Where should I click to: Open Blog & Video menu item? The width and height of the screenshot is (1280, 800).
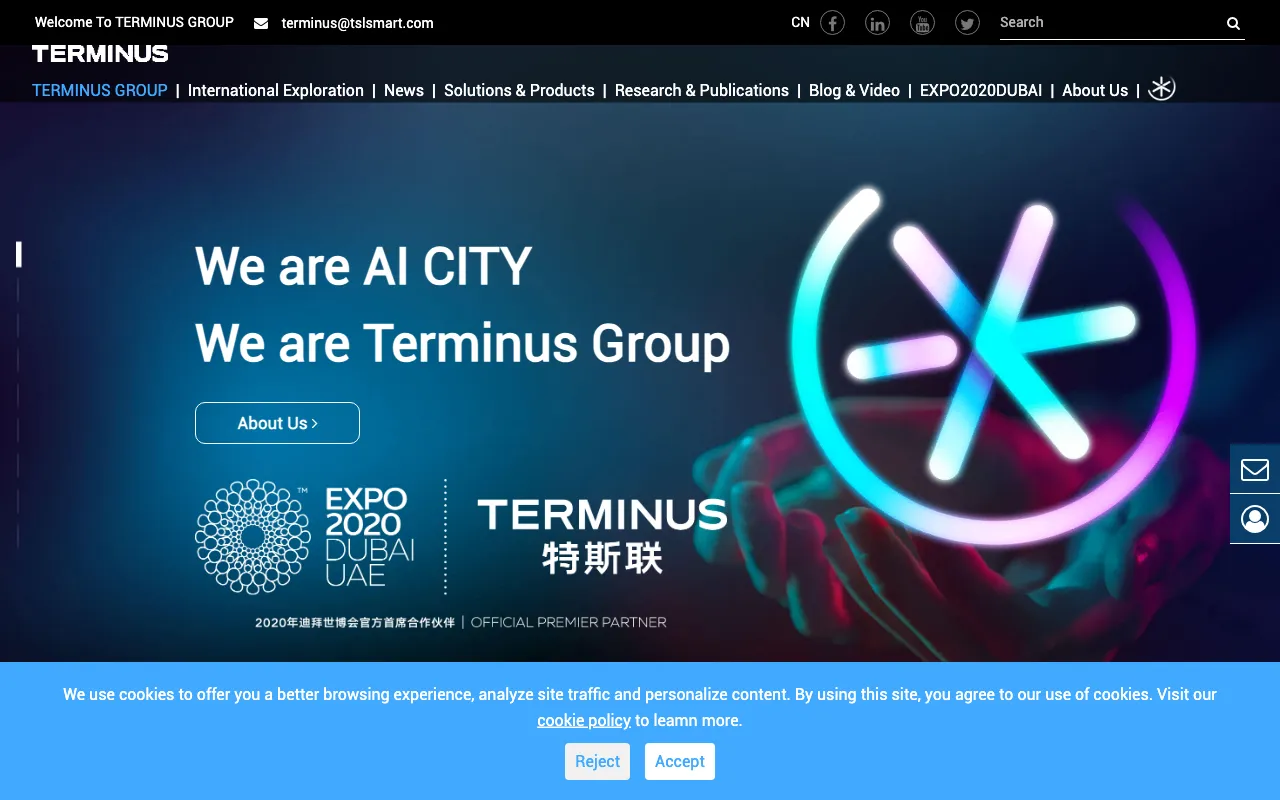pyautogui.click(x=854, y=90)
